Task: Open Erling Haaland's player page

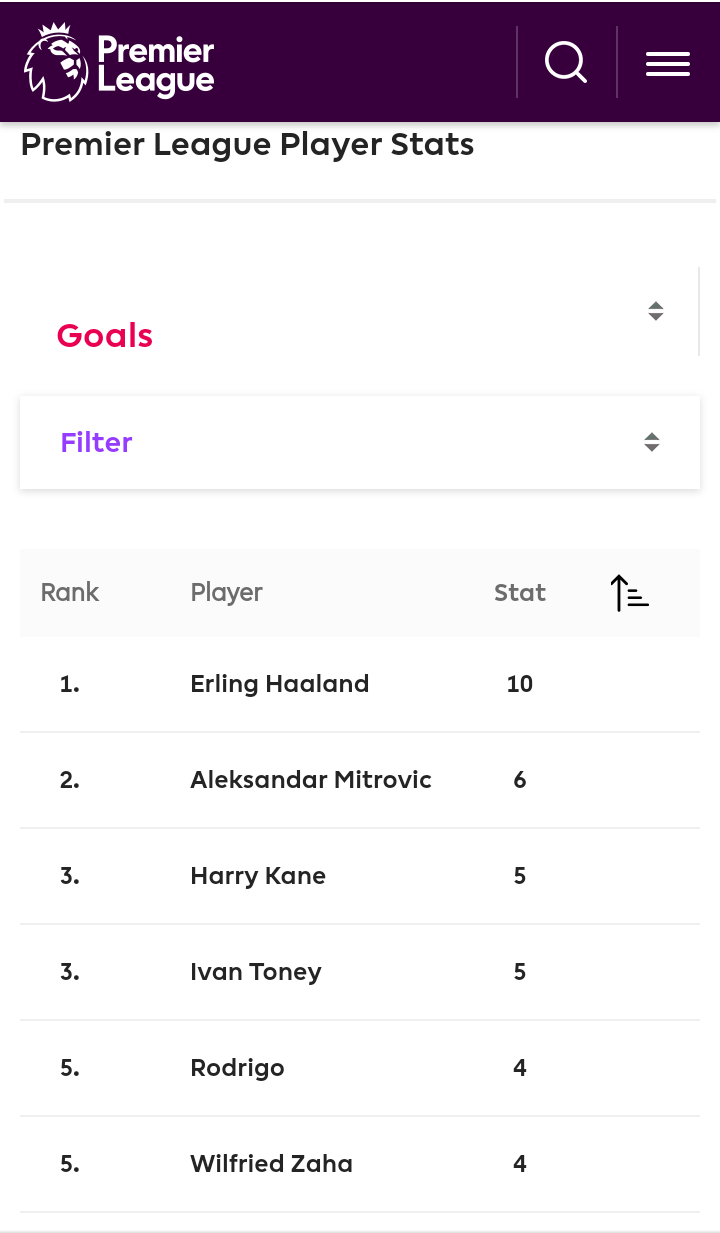Action: [280, 684]
